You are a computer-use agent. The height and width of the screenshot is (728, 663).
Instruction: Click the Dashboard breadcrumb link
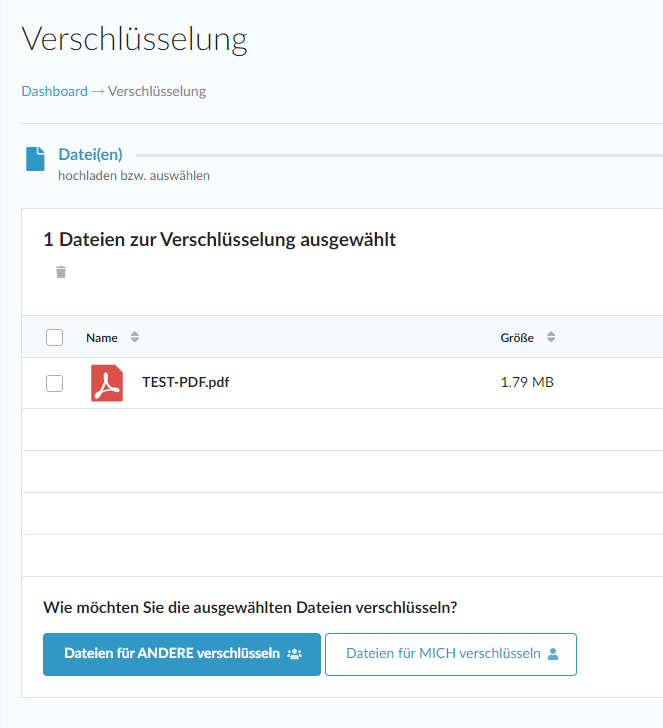tap(54, 91)
